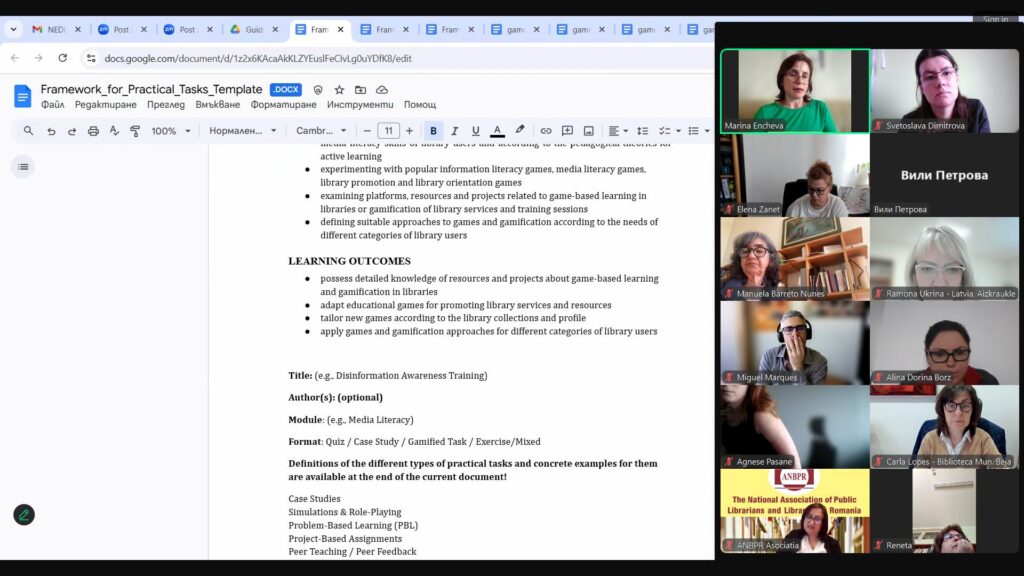Open the document outline sidebar icon
Image resolution: width=1024 pixels, height=576 pixels.
point(23,167)
